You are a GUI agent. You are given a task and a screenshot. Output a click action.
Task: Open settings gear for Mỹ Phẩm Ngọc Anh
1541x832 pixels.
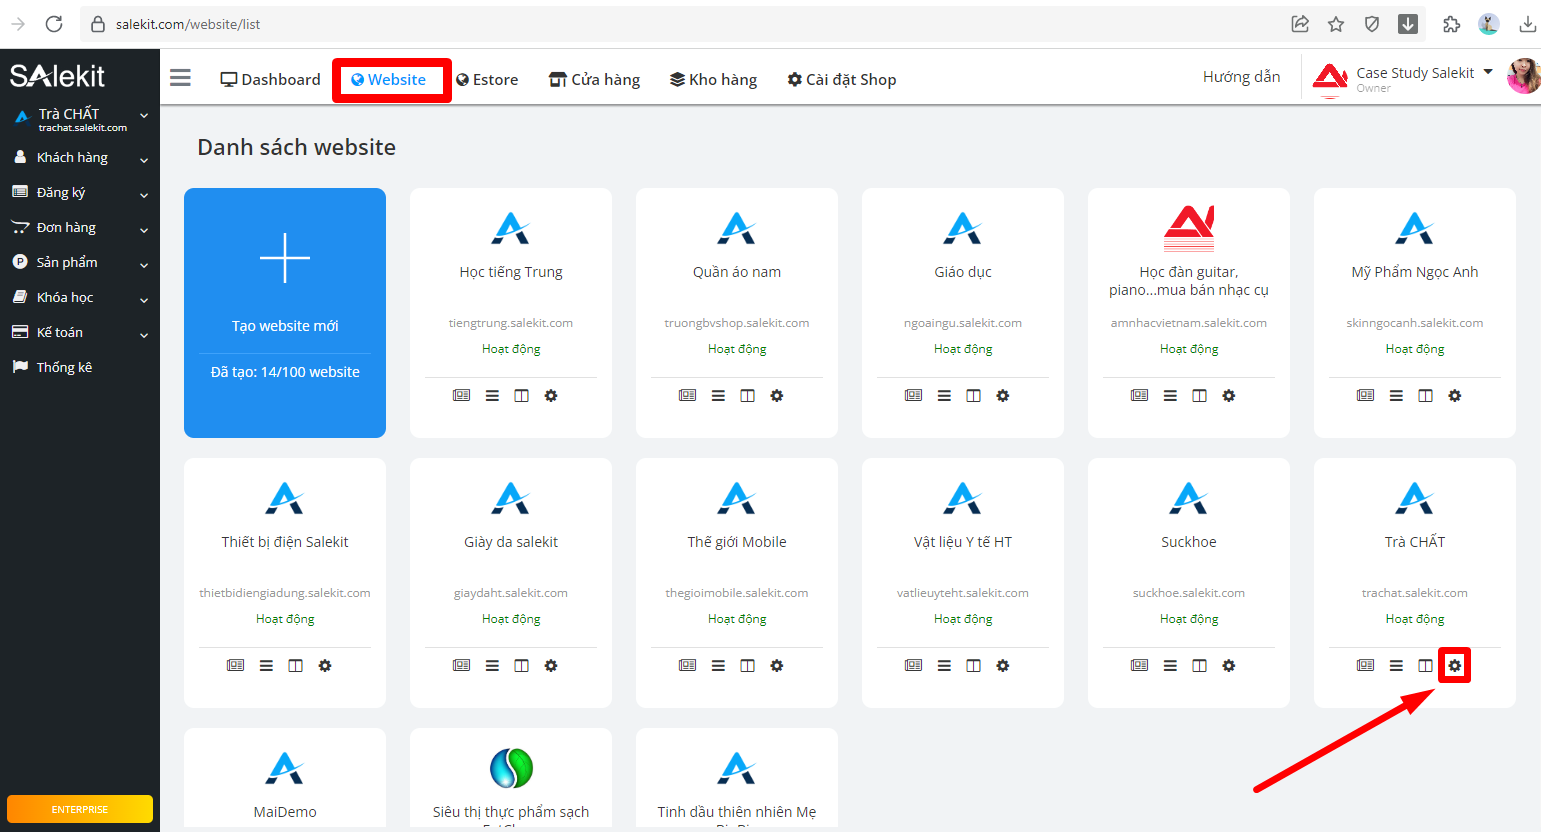(x=1455, y=396)
